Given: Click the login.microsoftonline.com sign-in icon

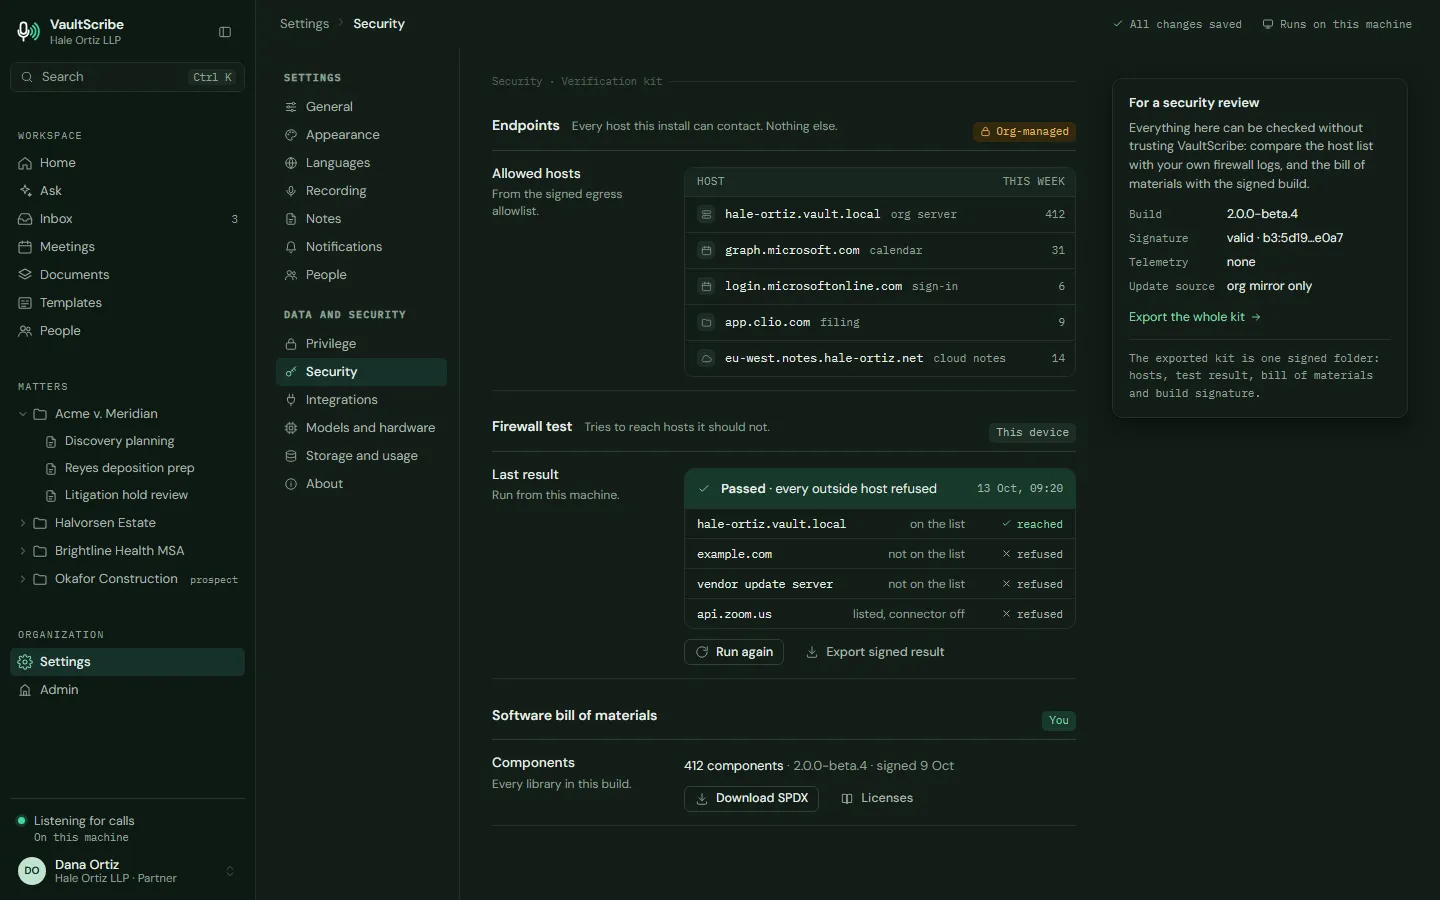Looking at the screenshot, I should tap(706, 286).
